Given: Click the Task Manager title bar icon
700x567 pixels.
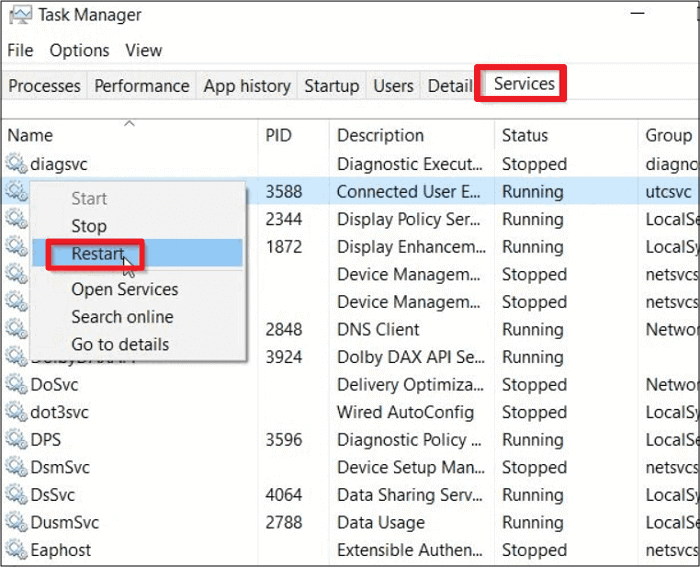Looking at the screenshot, I should (20, 15).
